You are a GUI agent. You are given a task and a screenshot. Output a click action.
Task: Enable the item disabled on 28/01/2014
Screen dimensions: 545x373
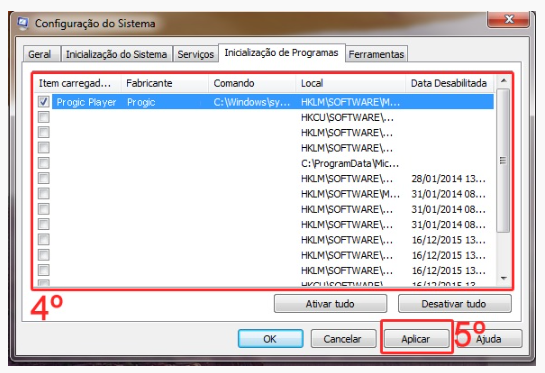43,178
